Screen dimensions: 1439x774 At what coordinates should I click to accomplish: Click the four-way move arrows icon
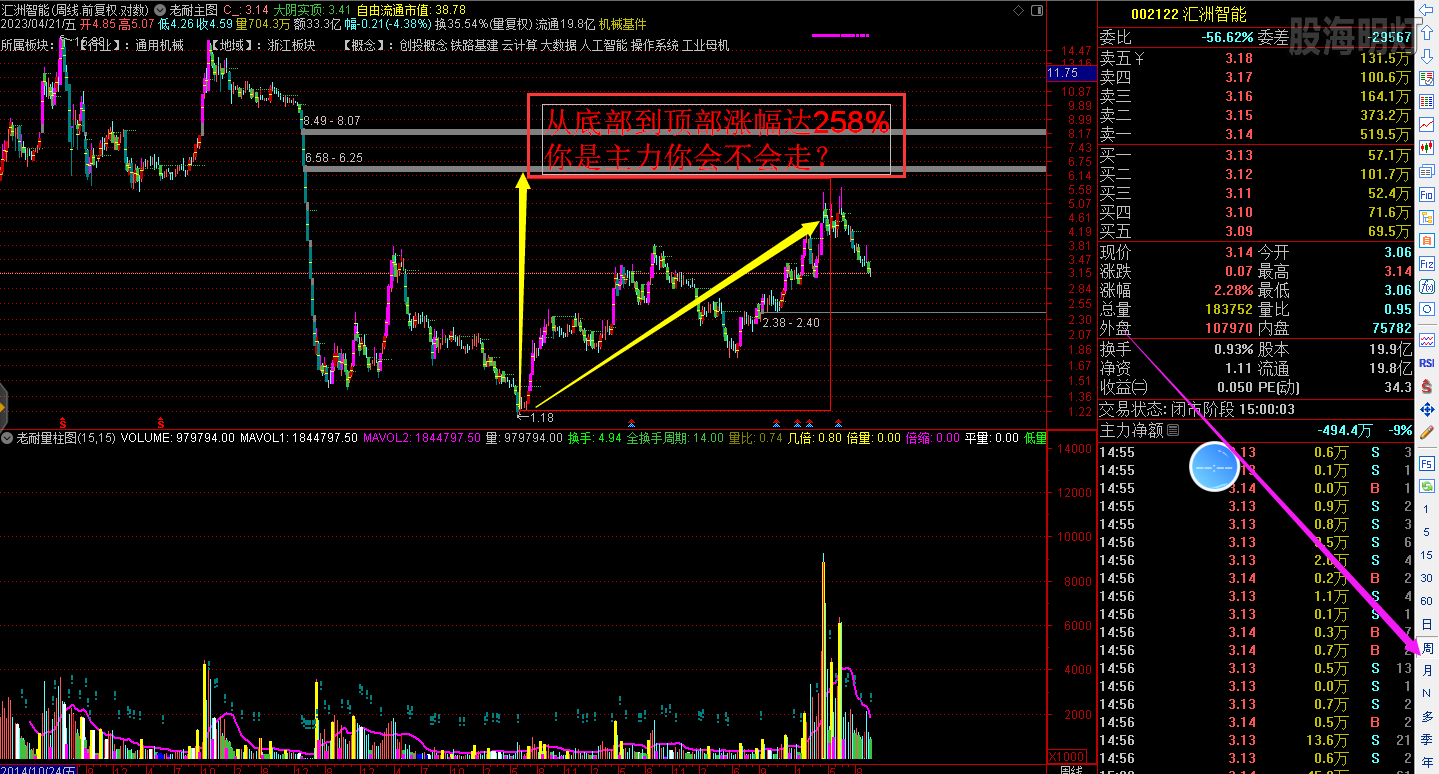1427,410
